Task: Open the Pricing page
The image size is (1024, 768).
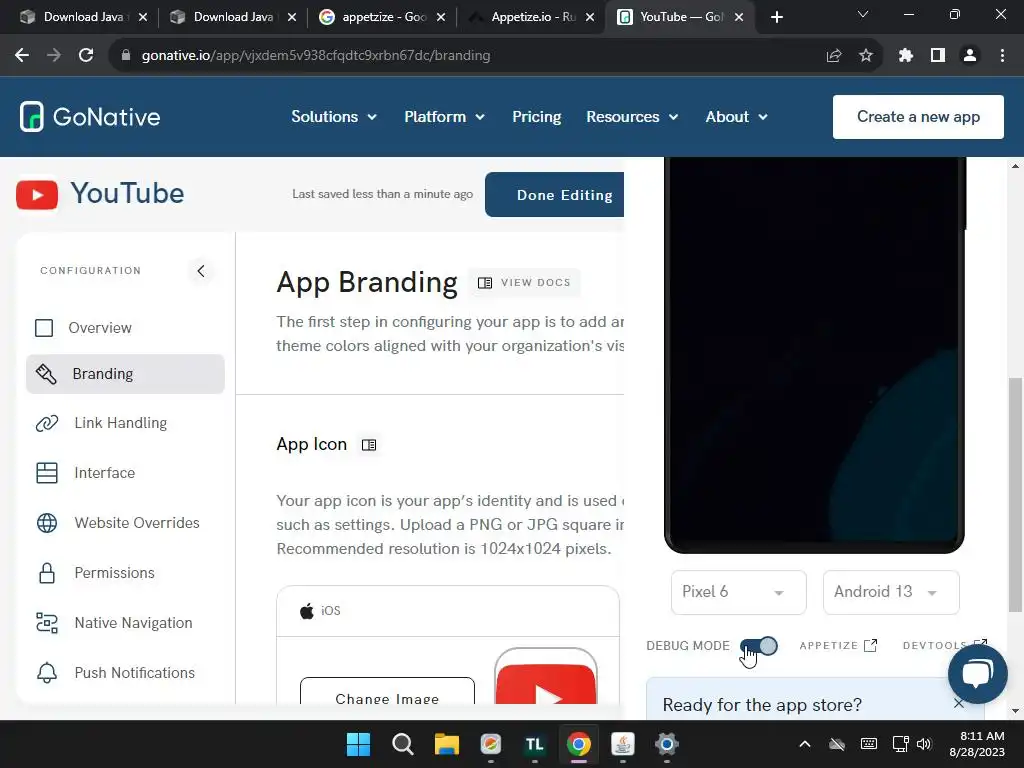Action: pyautogui.click(x=536, y=117)
